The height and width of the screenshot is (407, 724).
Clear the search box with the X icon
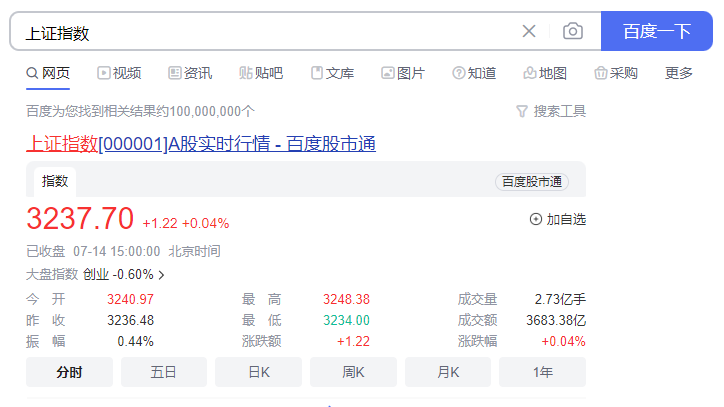click(x=529, y=31)
